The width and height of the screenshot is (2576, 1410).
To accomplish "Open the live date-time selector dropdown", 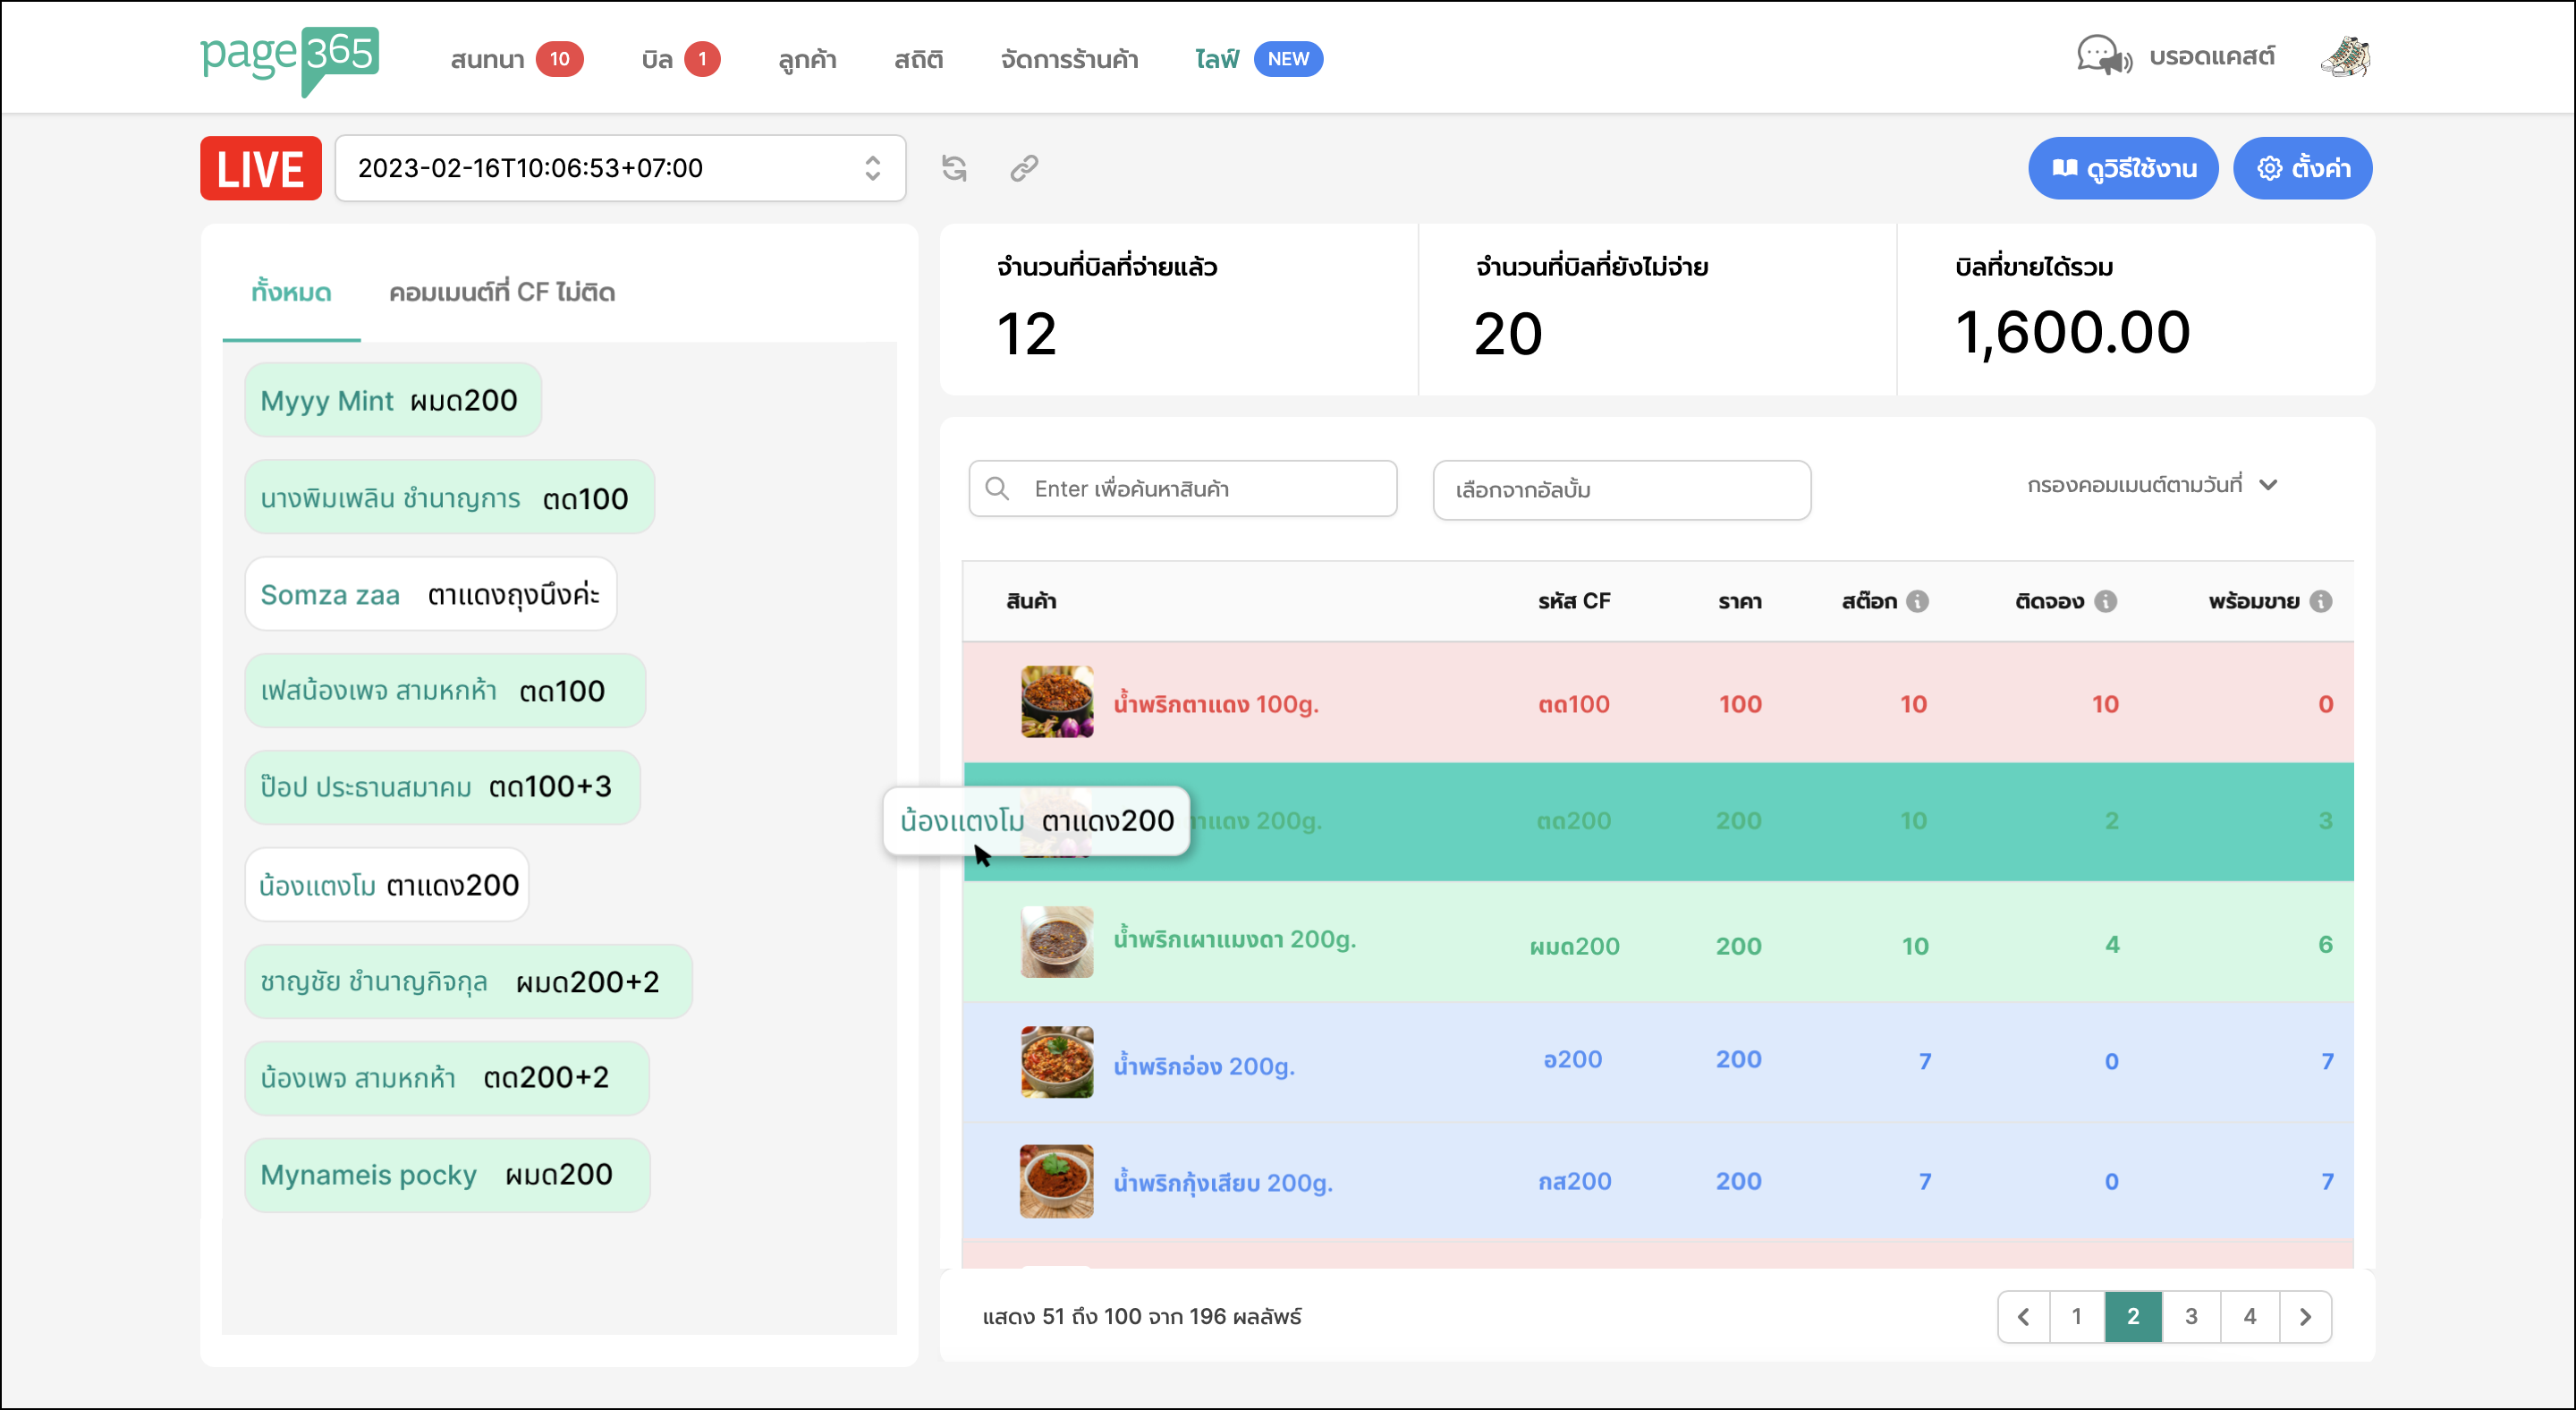I will point(870,168).
